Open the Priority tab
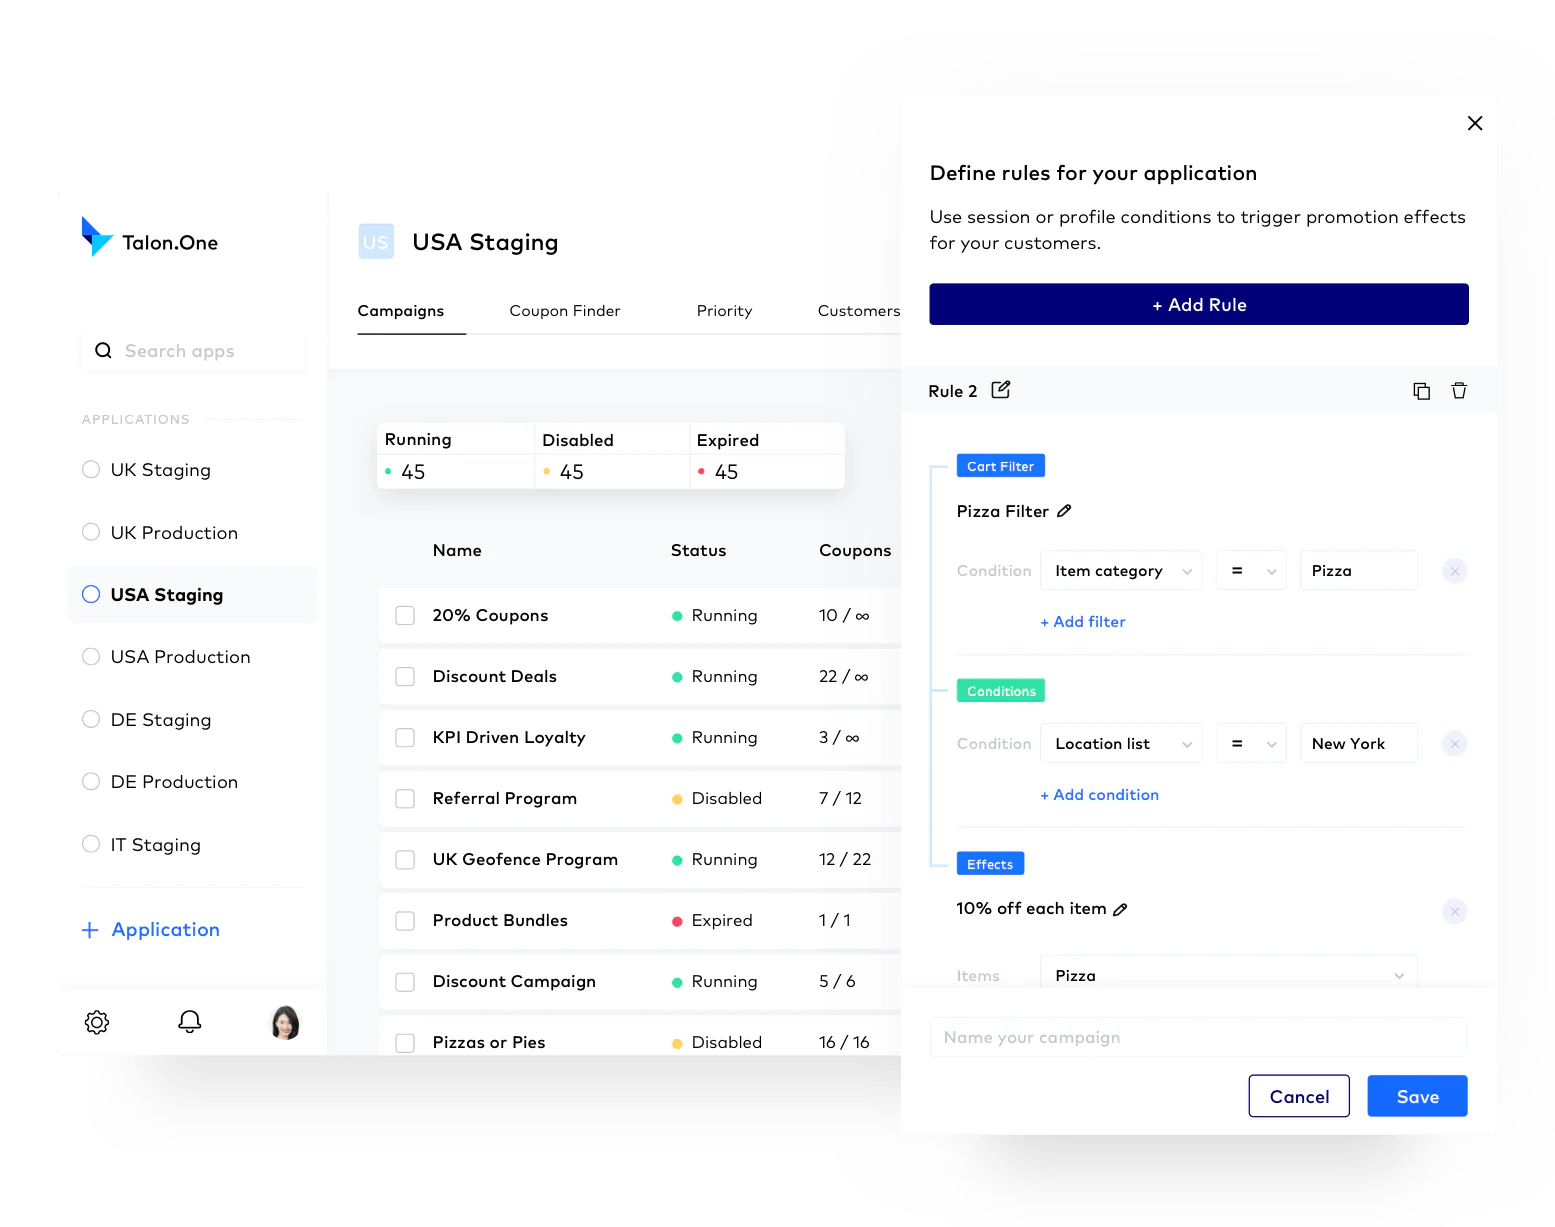The height and width of the screenshot is (1227, 1555). click(724, 311)
